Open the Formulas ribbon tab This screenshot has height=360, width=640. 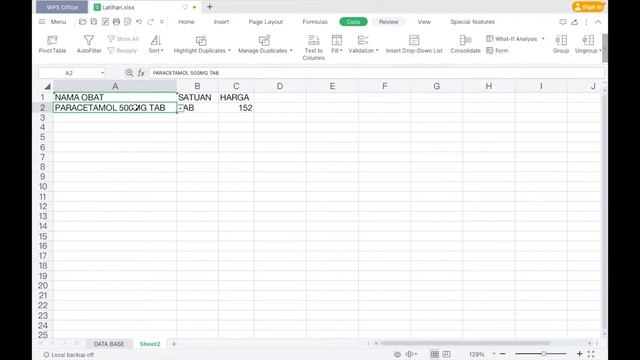(315, 22)
